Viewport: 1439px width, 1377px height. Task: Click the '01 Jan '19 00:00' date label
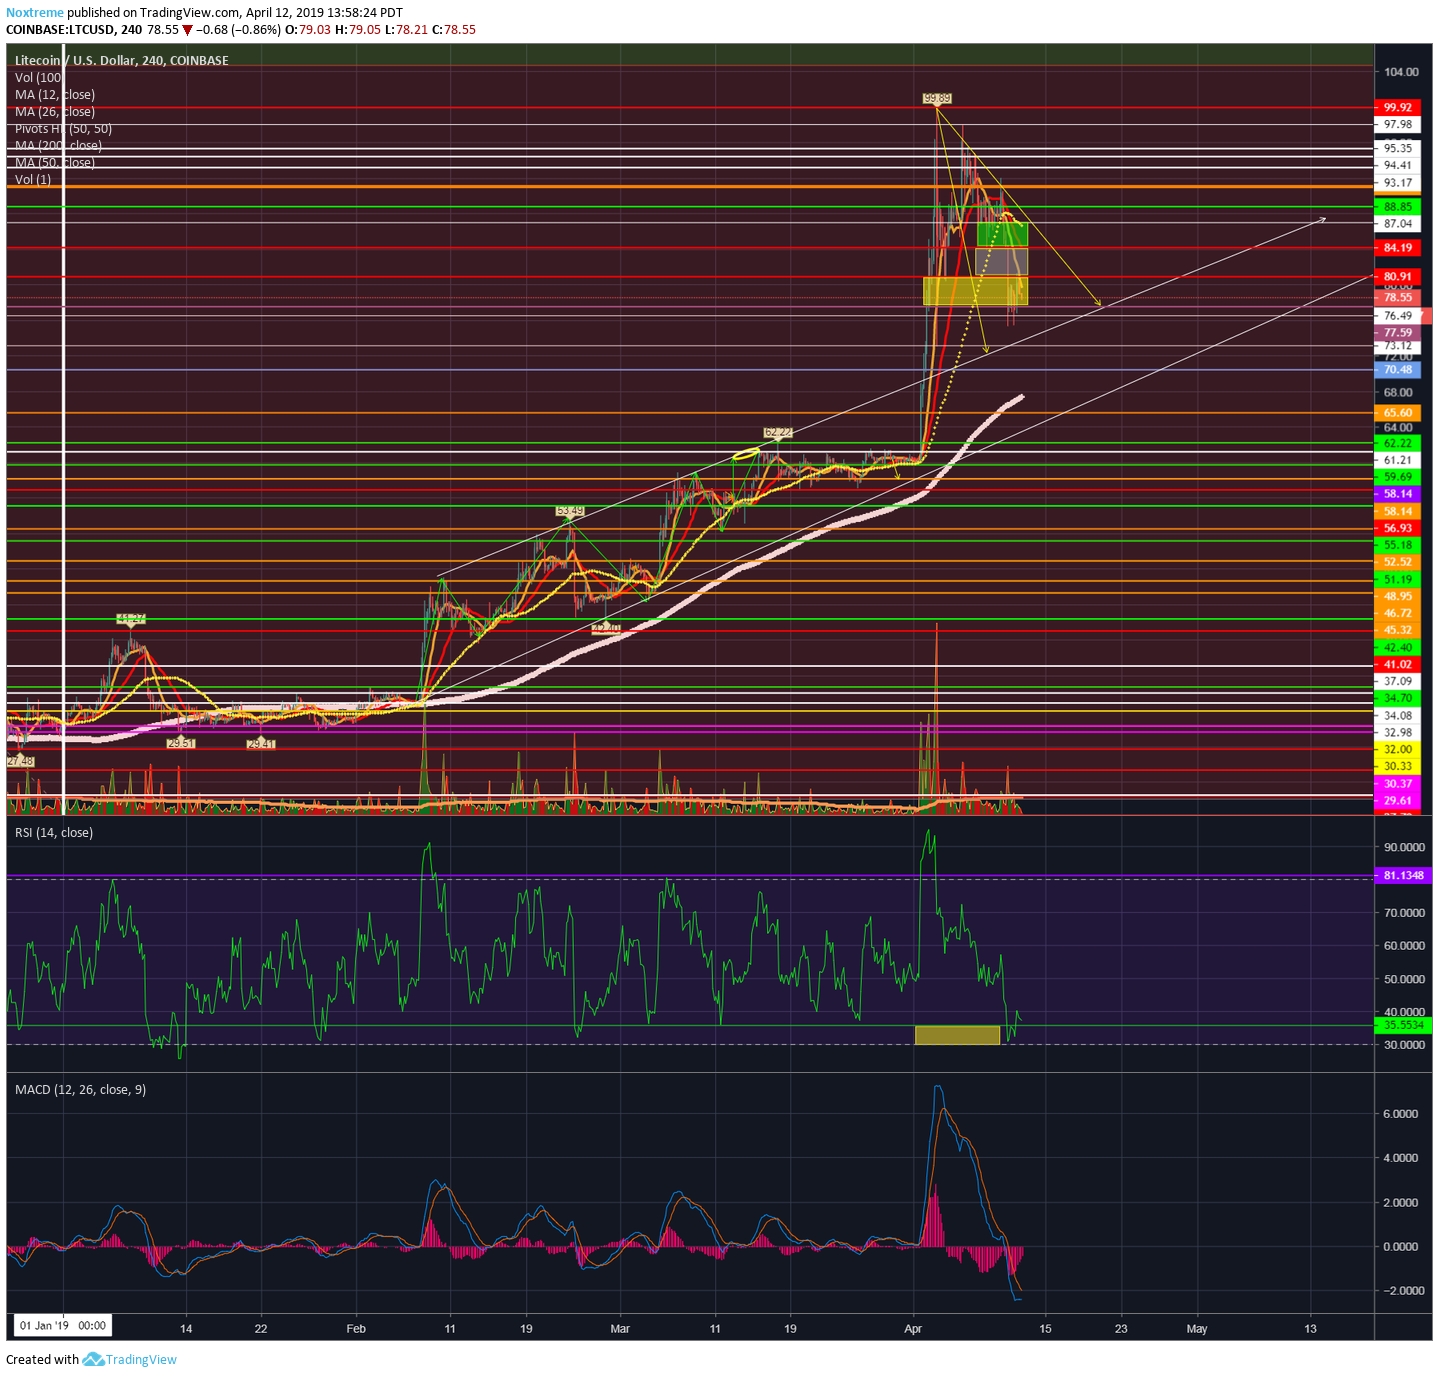(62, 1326)
